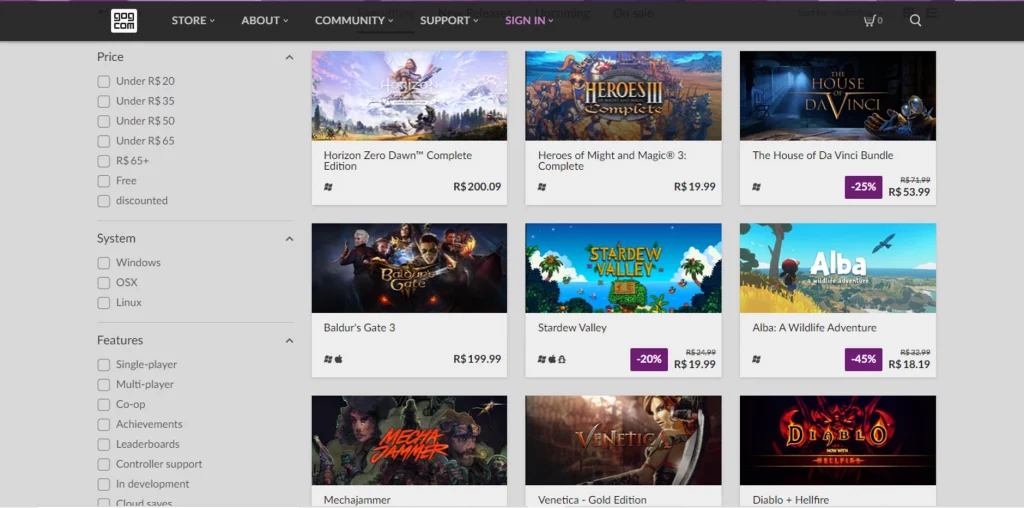This screenshot has height=508, width=1024.
Task: Click the Venetica cover image
Action: pos(624,441)
